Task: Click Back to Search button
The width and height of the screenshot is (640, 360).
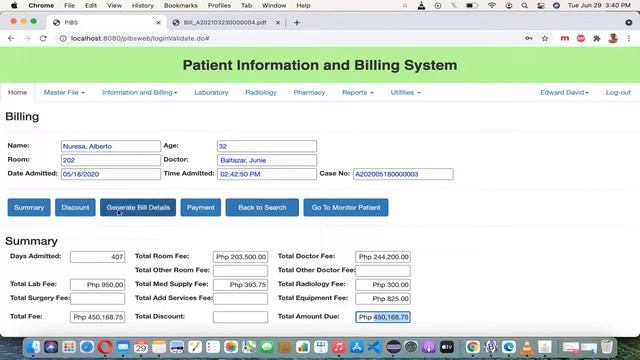Action: pyautogui.click(x=262, y=207)
